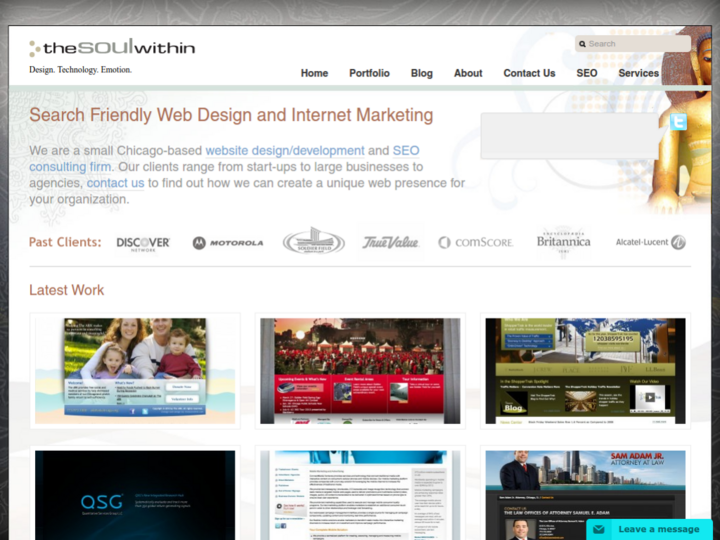Click the comScore client logo
Image resolution: width=720 pixels, height=540 pixels.
[476, 242]
